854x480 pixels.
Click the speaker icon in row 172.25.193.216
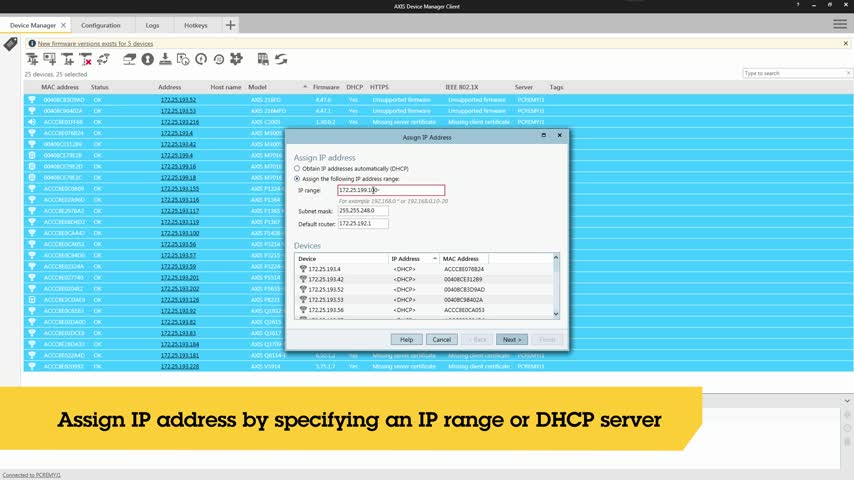[x=32, y=122]
